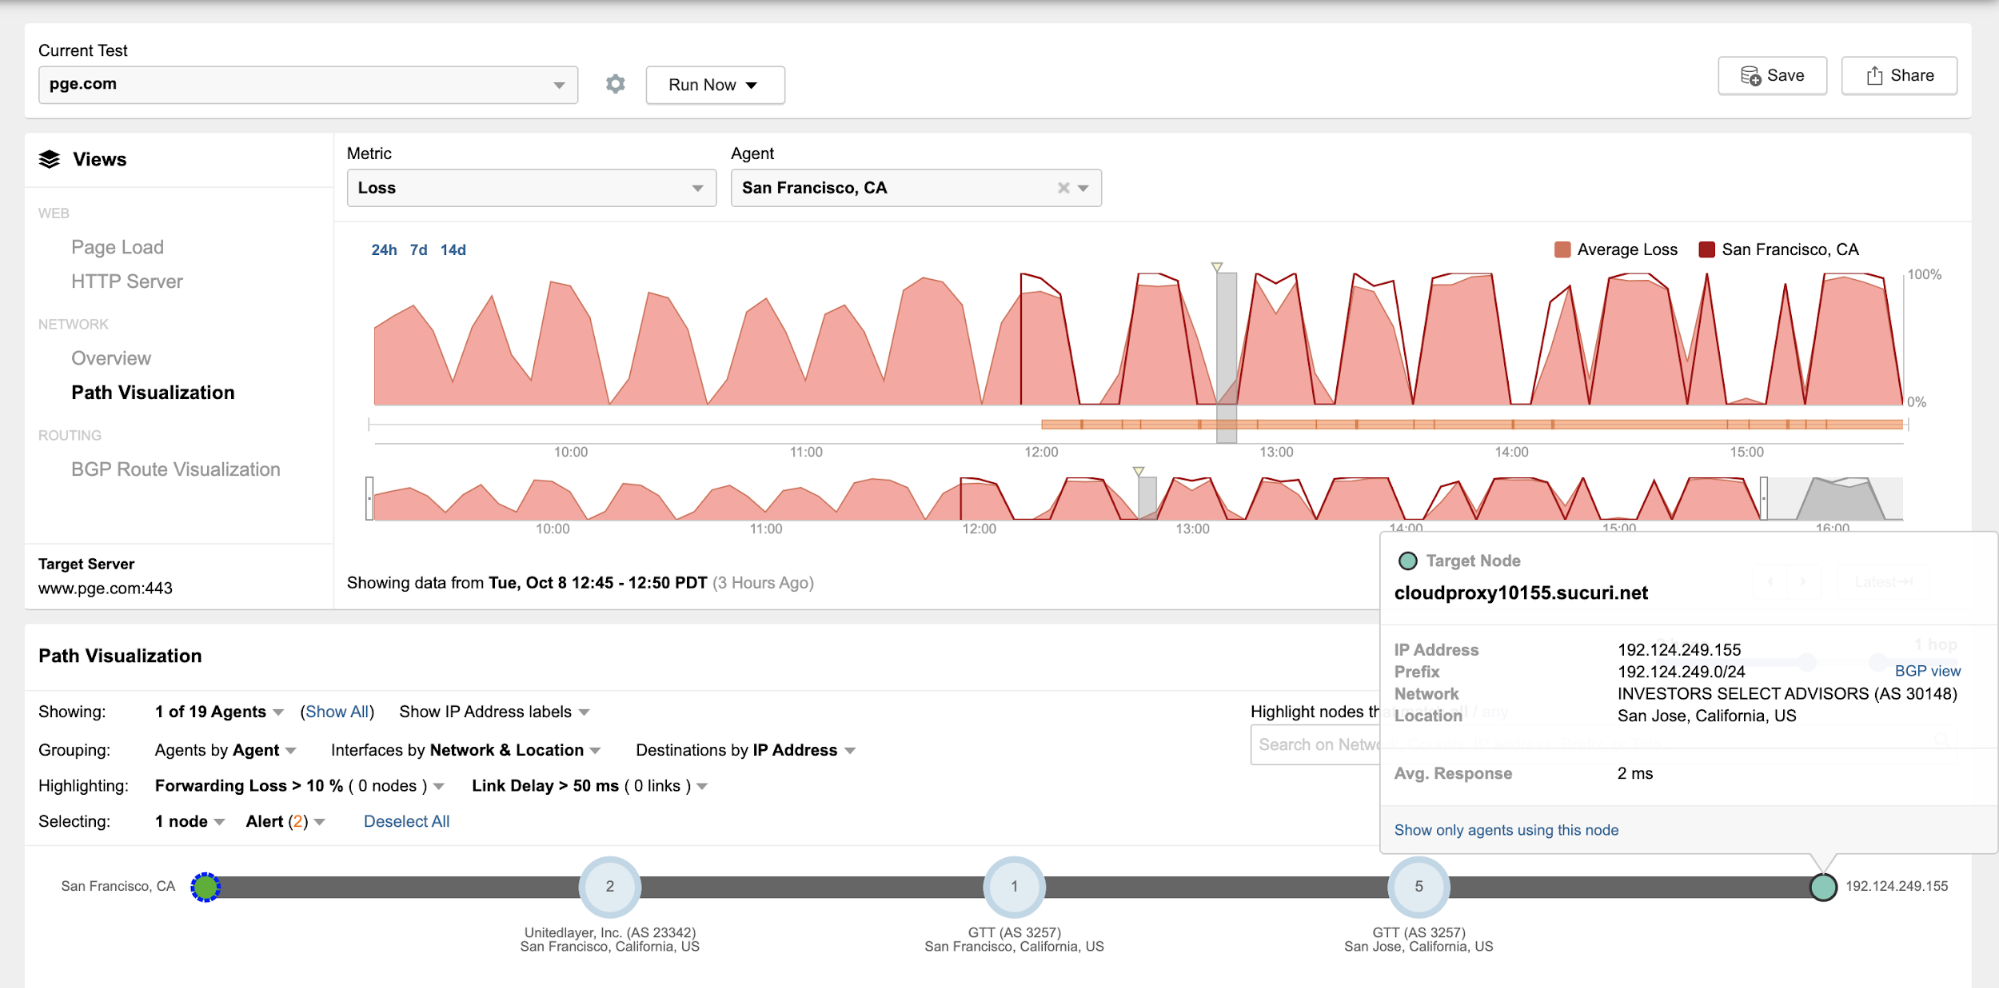This screenshot has width=1999, height=988.
Task: Click the Share button
Action: (x=1898, y=76)
